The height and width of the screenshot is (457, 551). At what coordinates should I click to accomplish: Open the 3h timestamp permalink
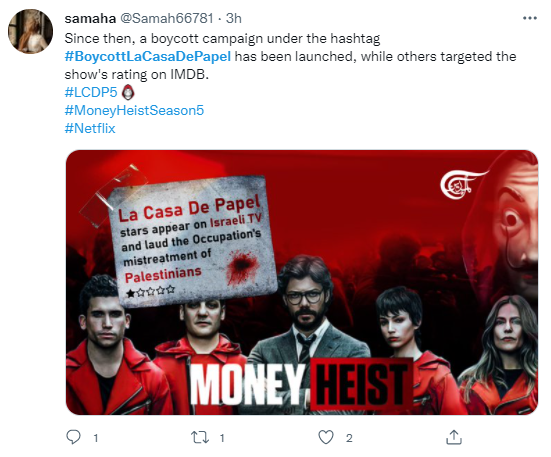[x=234, y=18]
